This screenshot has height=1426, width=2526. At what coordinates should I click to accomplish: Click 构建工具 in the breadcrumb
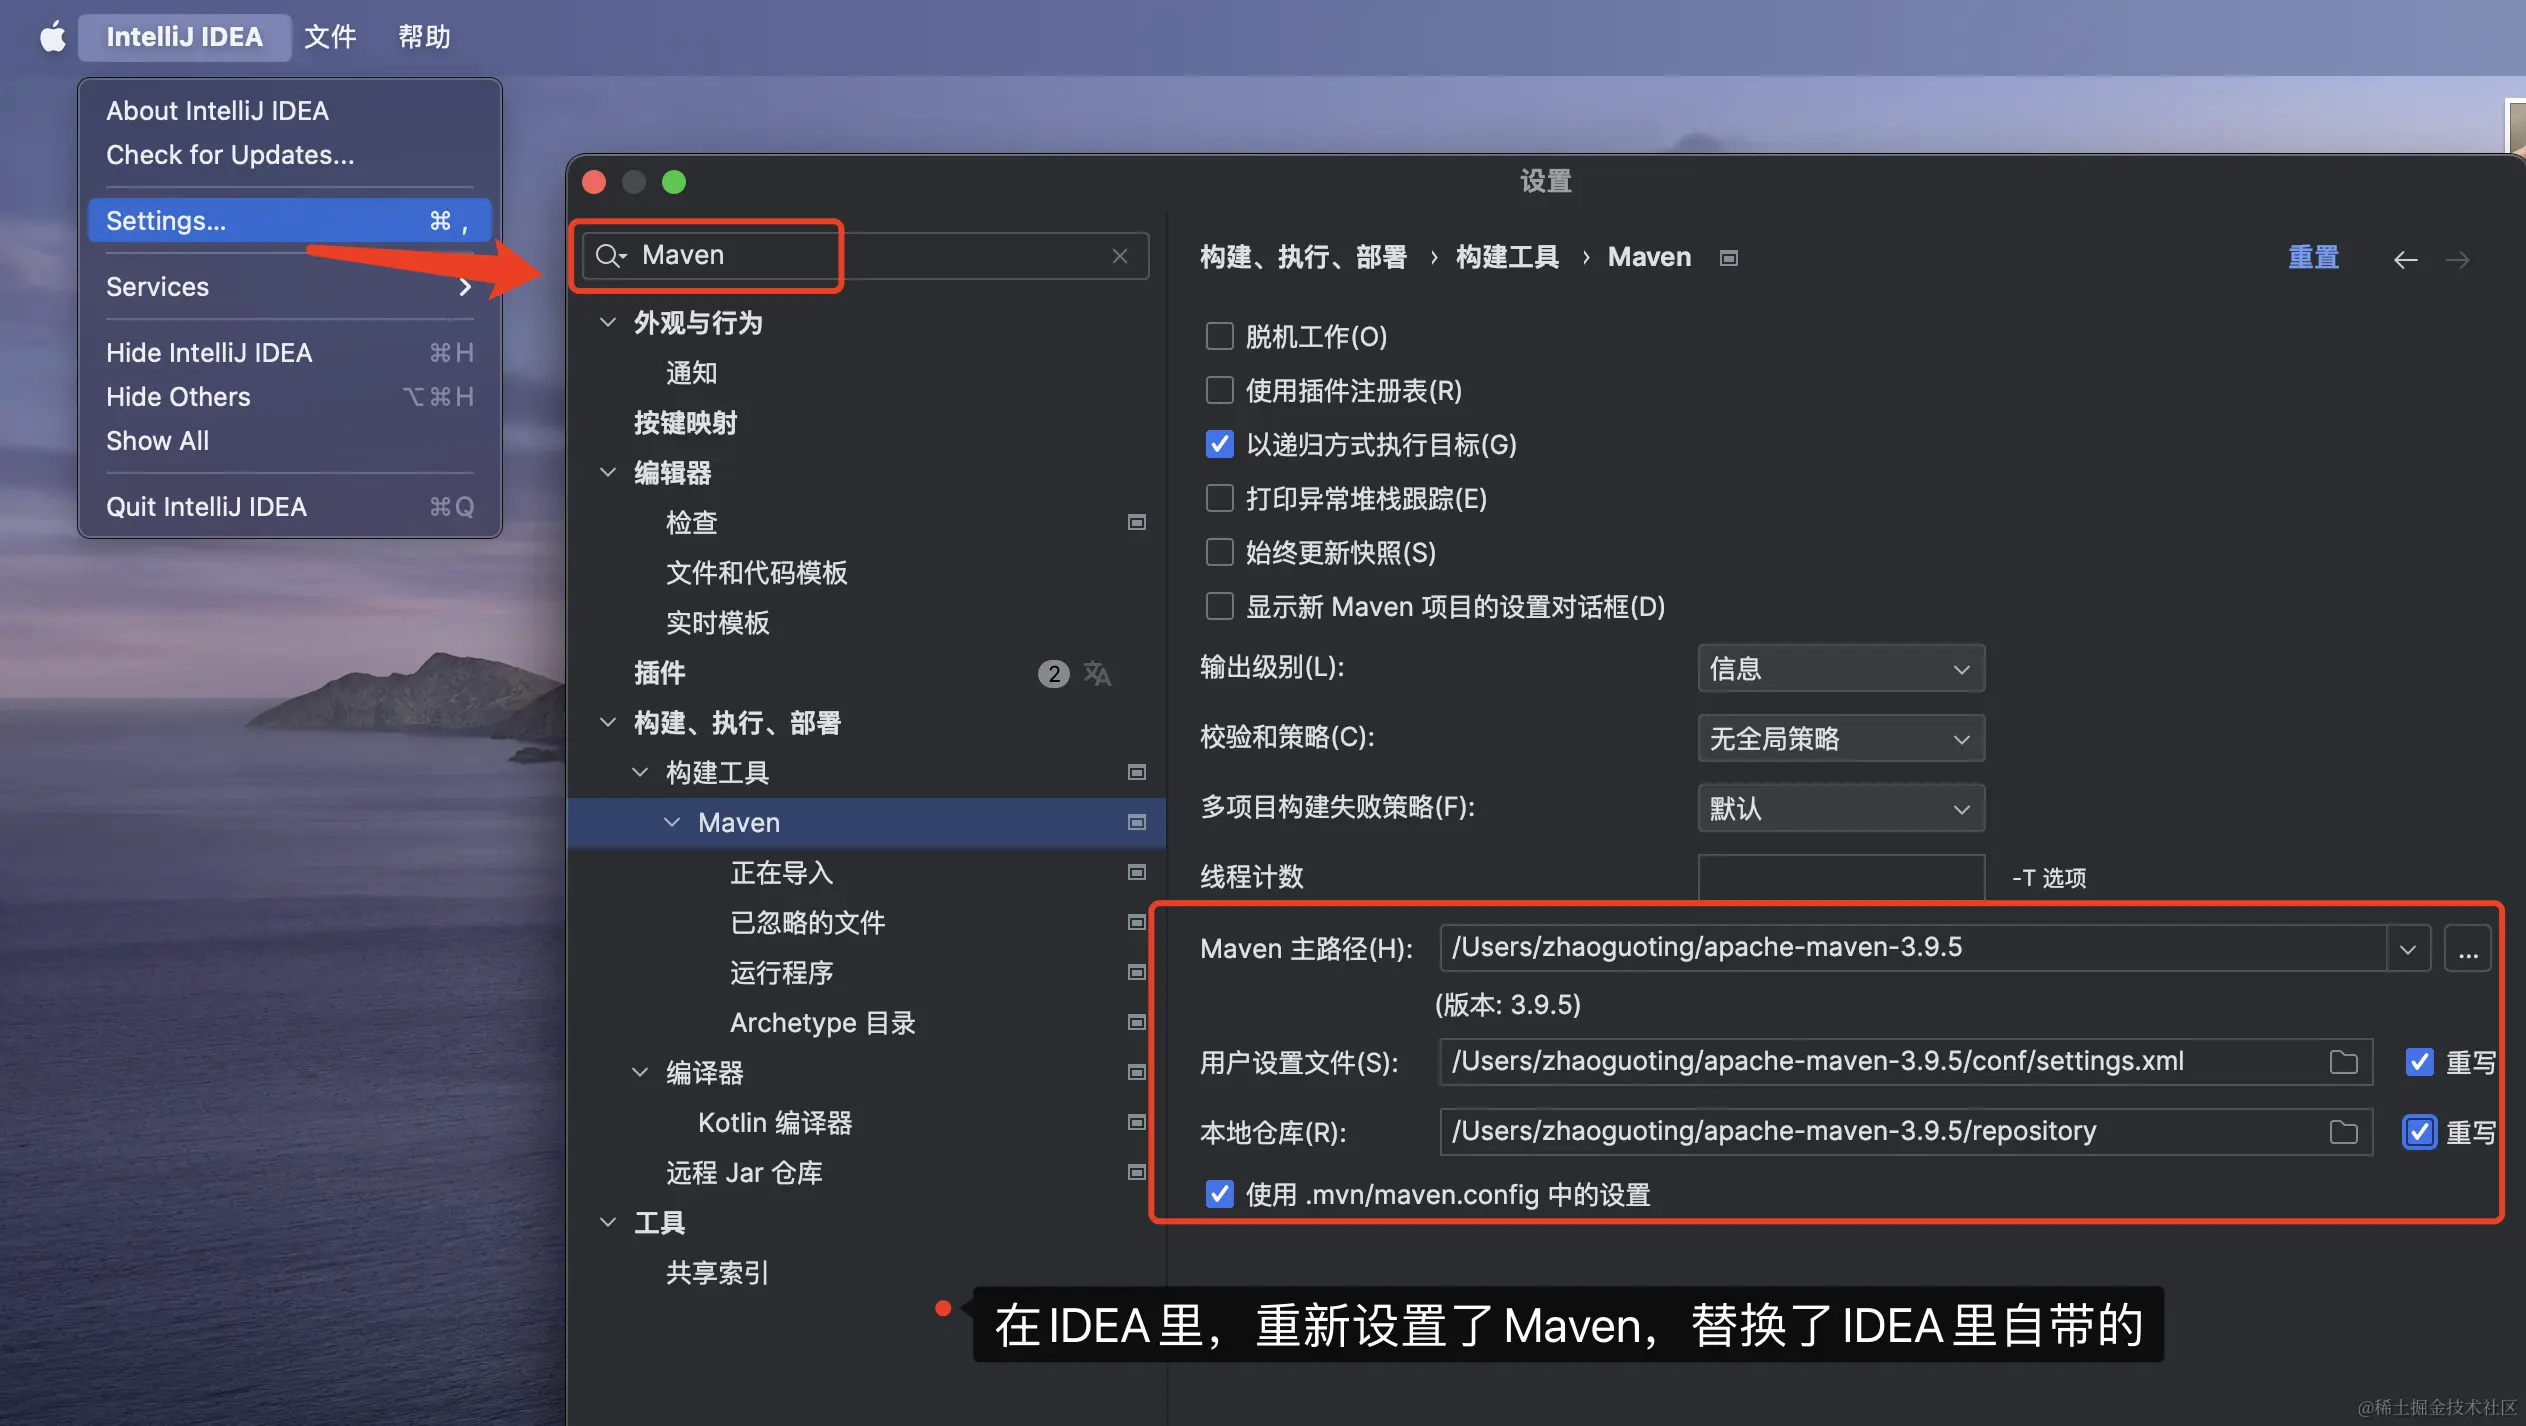point(1507,258)
